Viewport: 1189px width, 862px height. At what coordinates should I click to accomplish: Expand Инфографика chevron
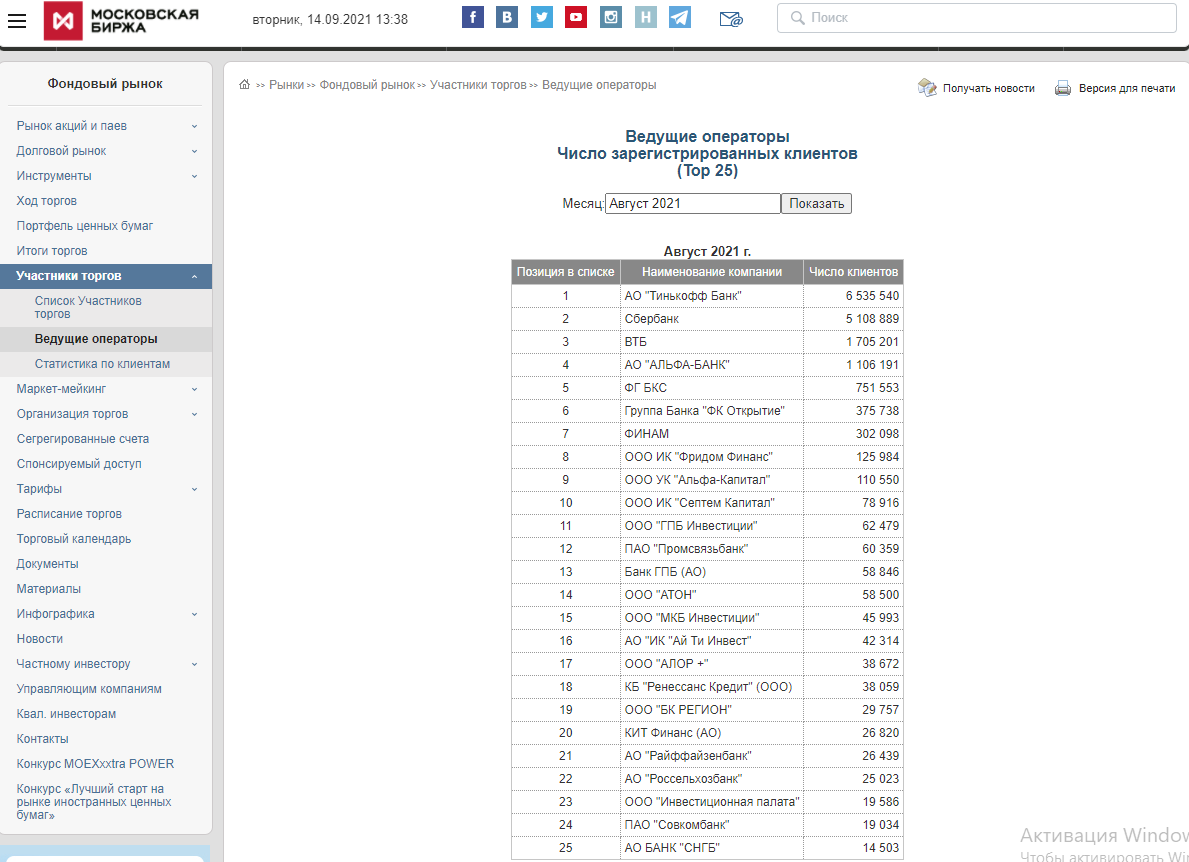(194, 615)
